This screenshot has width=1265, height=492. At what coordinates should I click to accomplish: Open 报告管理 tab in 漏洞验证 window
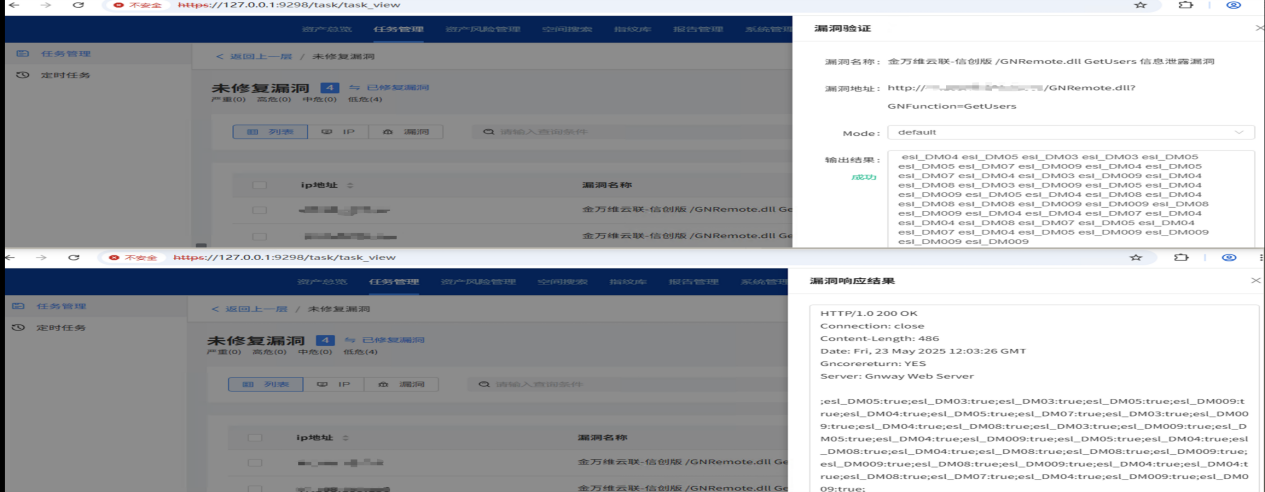[x=698, y=29]
